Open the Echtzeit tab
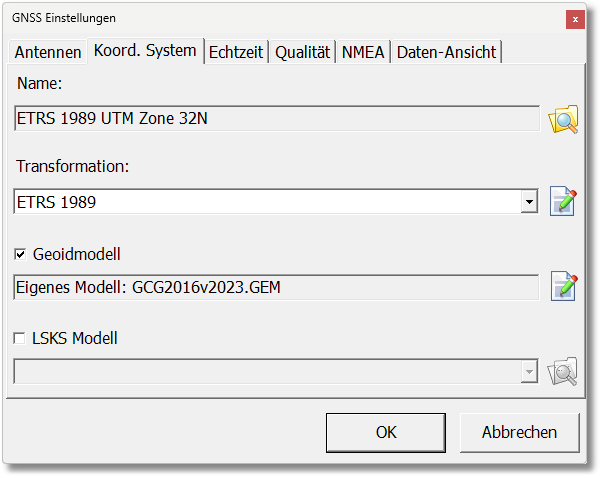 236,52
